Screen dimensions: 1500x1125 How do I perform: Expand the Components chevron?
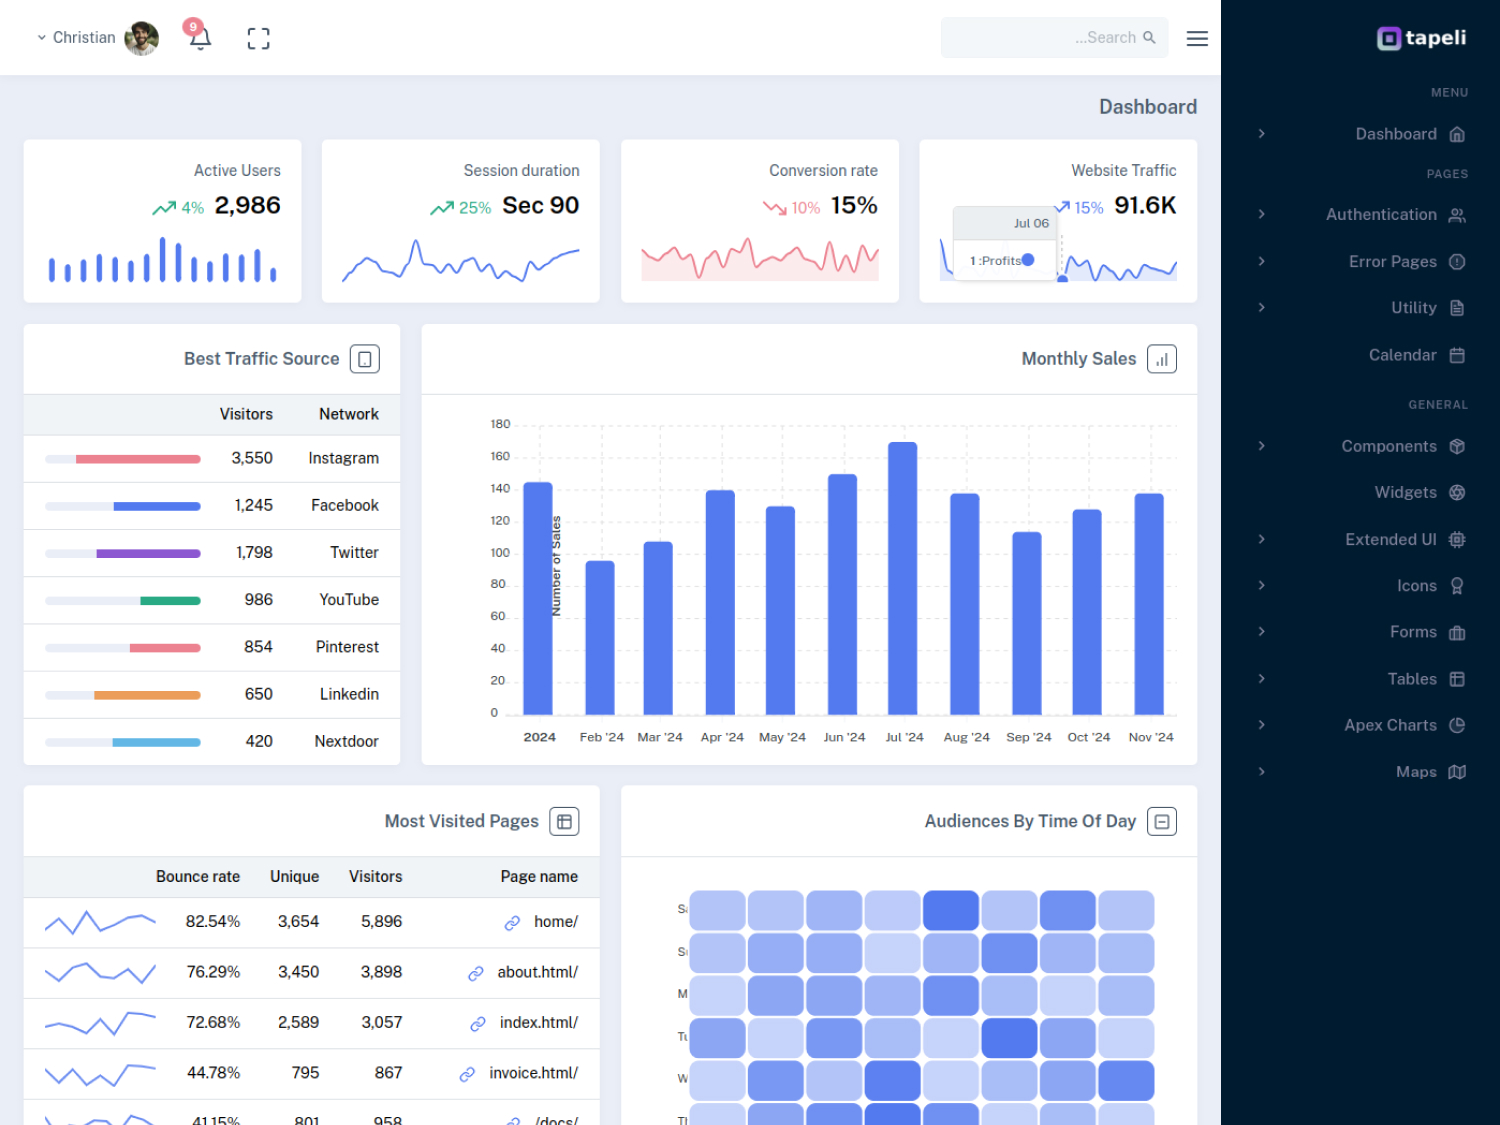(1262, 446)
